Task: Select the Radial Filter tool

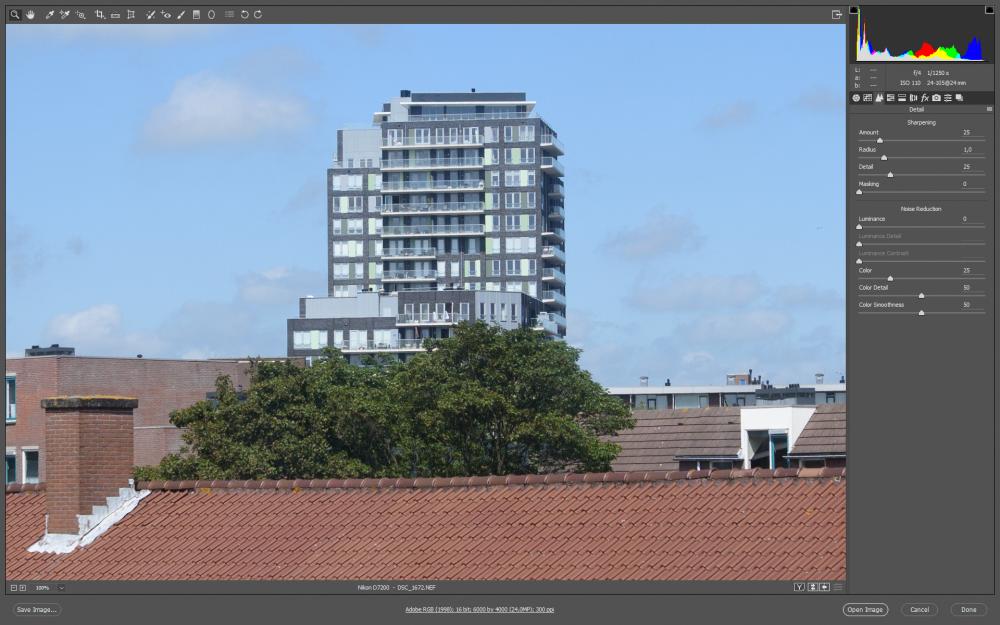Action: [x=212, y=14]
